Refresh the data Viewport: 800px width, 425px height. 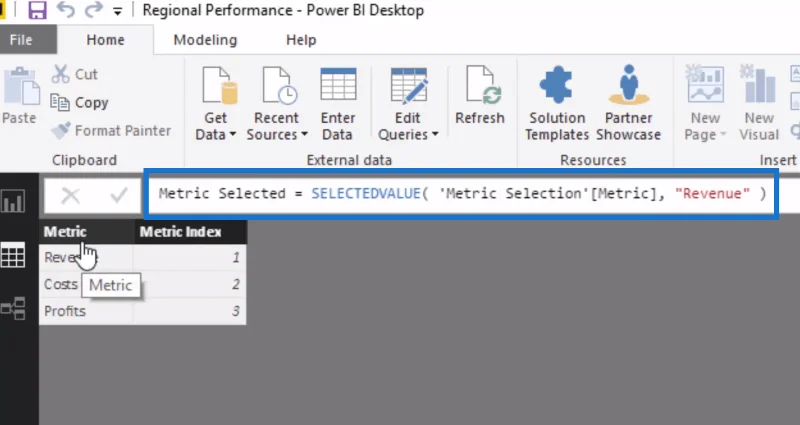point(480,96)
